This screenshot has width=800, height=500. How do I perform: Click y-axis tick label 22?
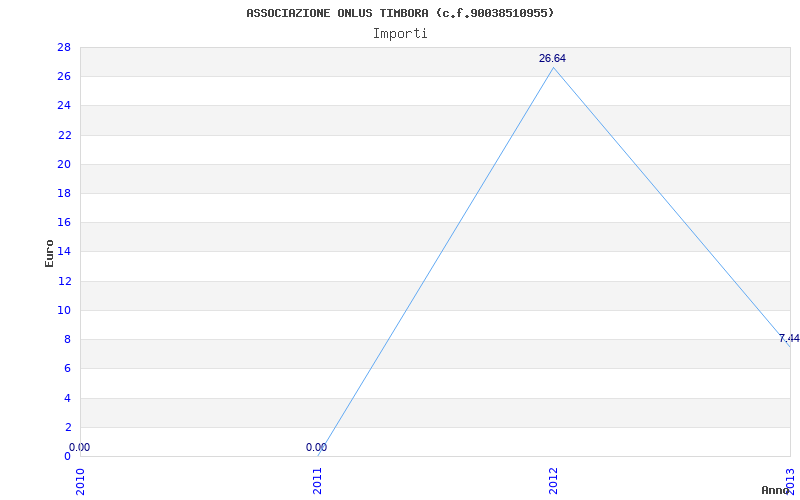point(64,135)
